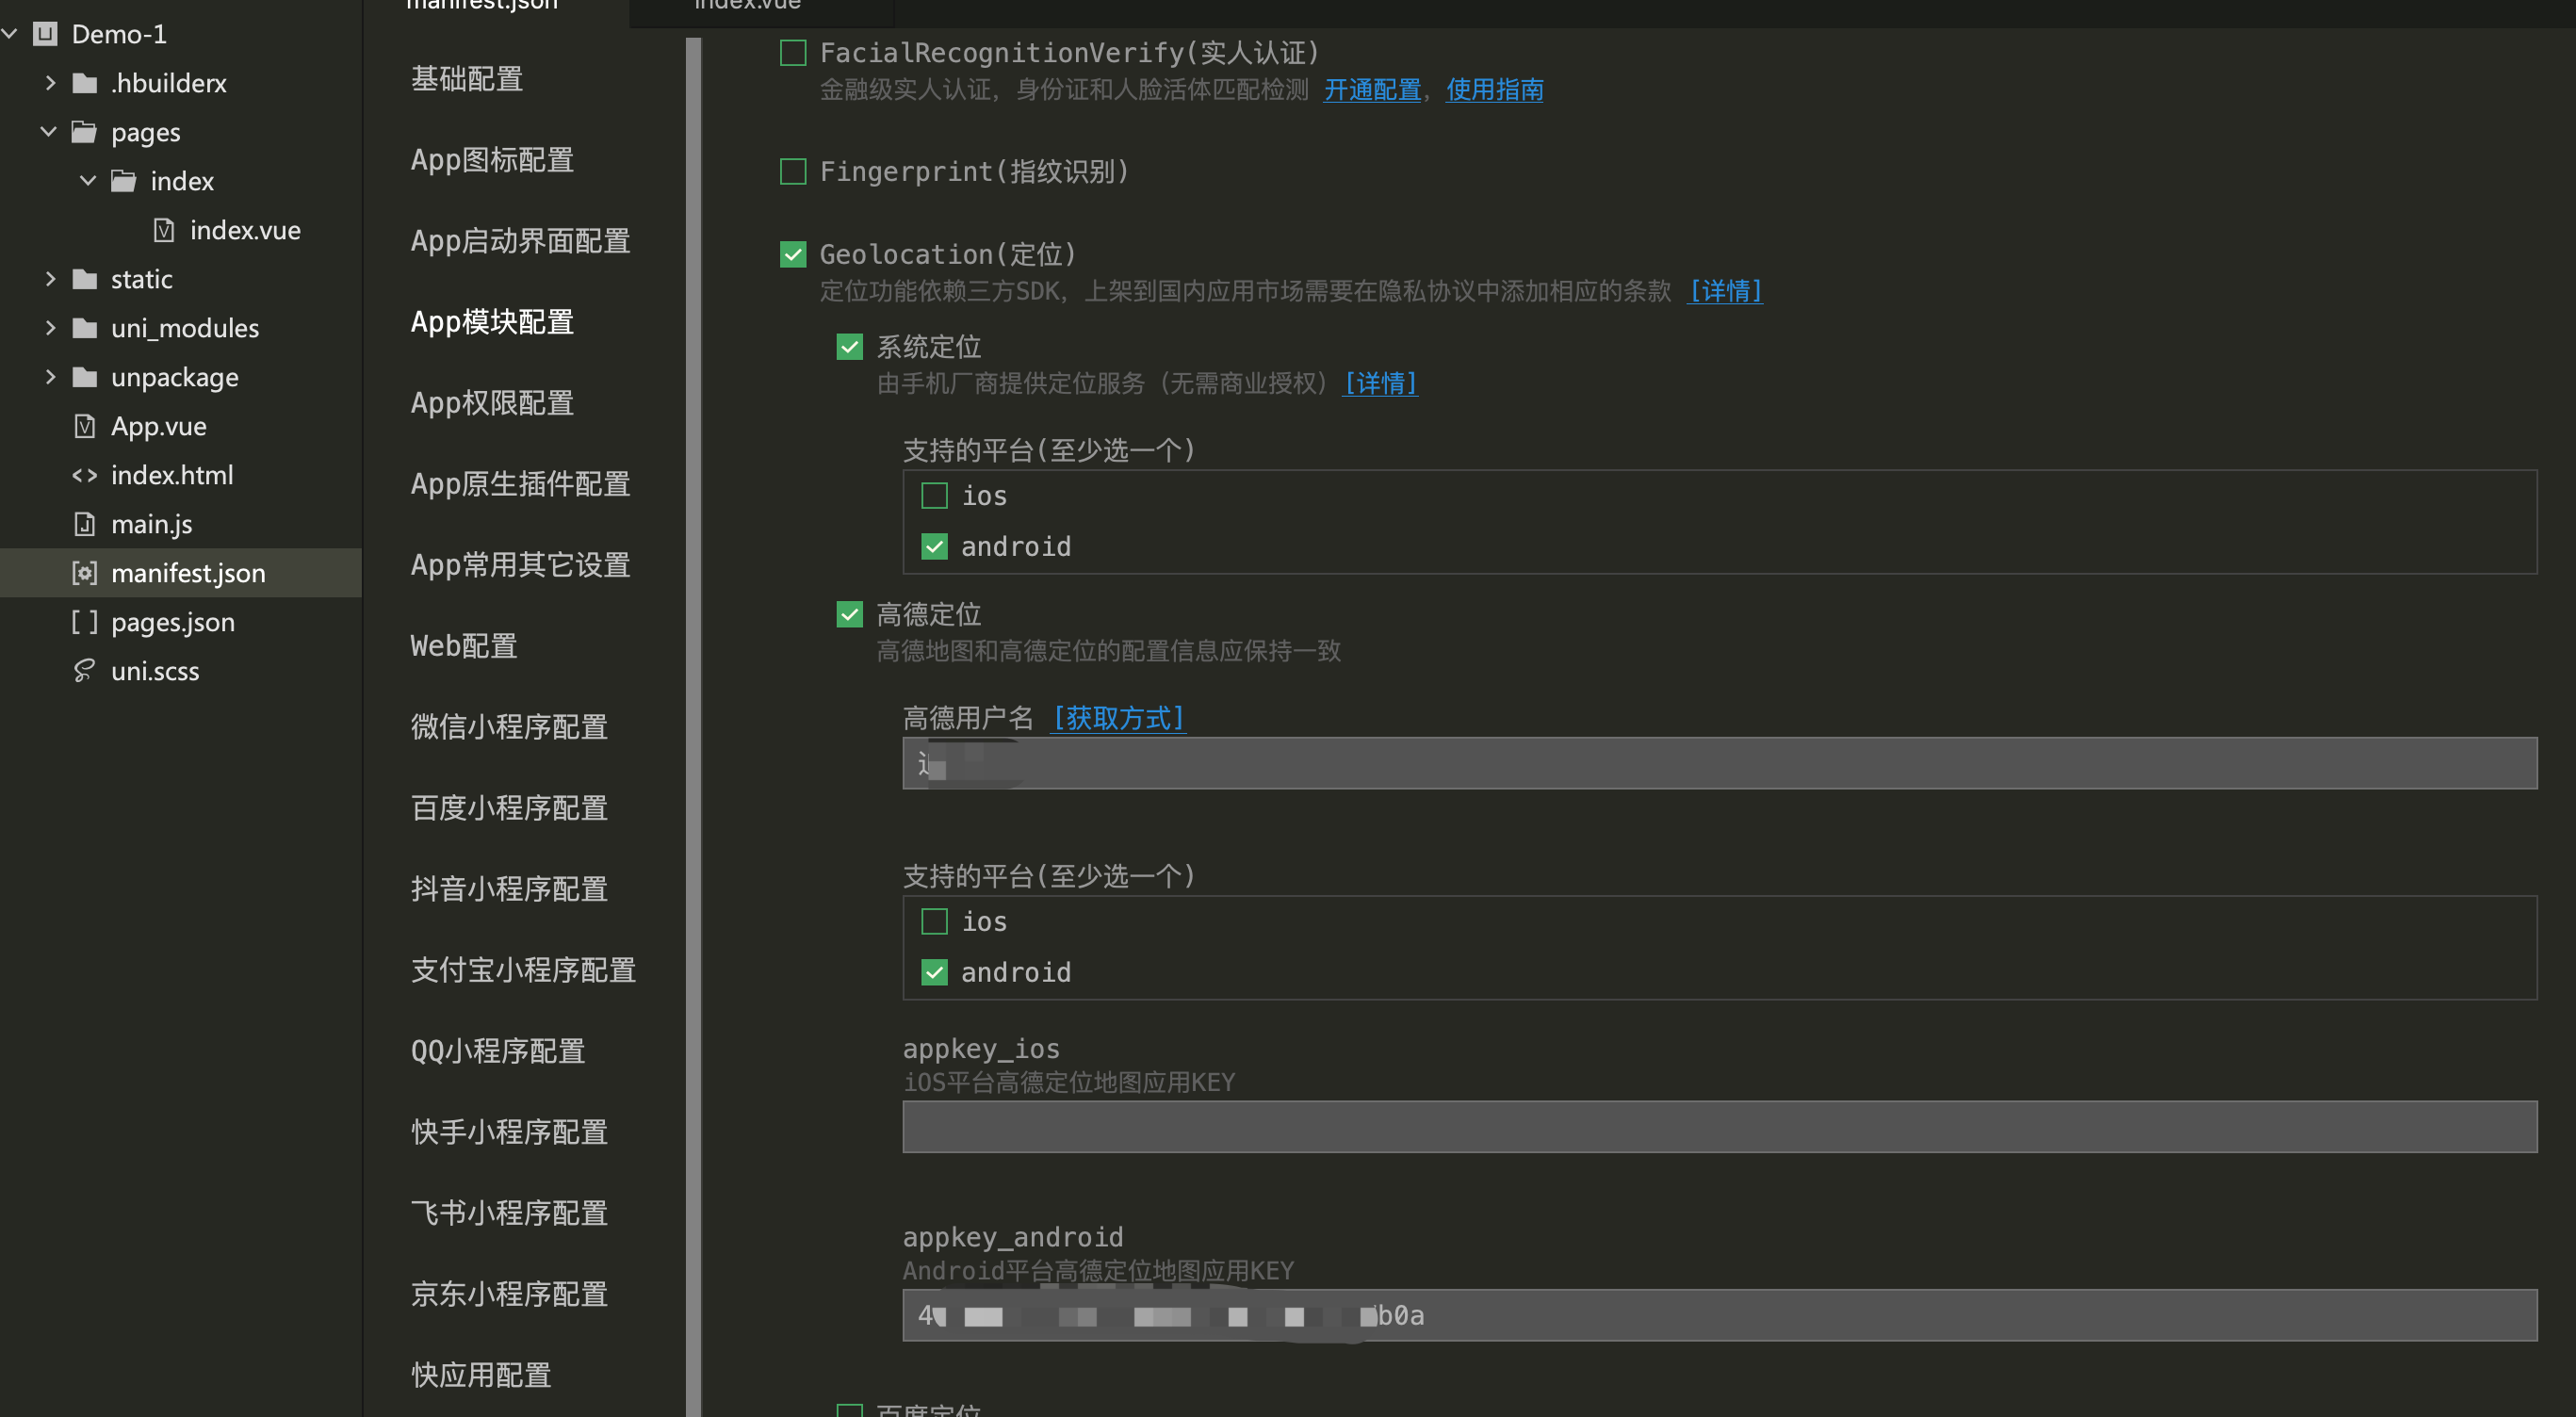
Task: Open App模块配置 section
Action: (x=492, y=322)
